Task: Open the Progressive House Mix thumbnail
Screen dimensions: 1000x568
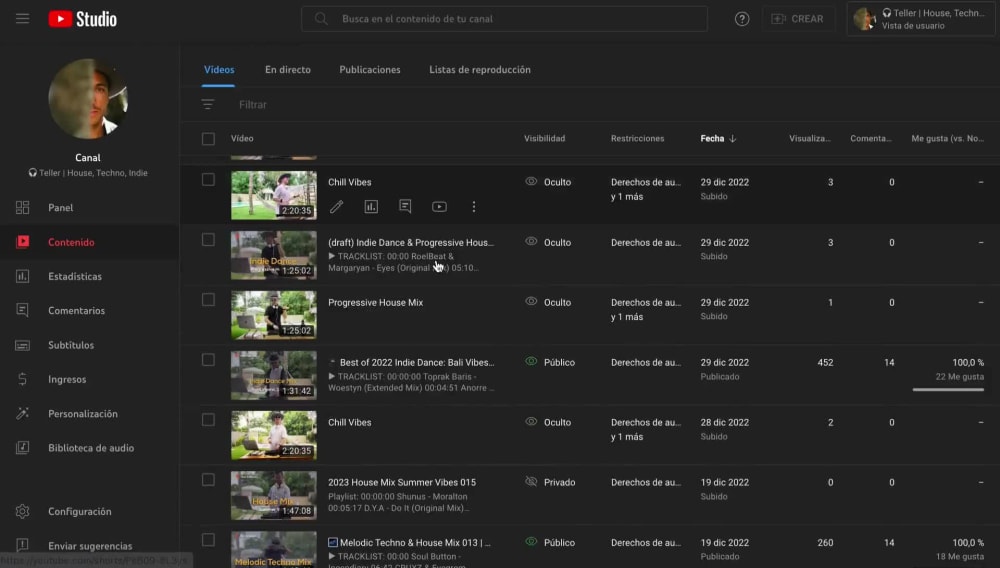Action: [274, 315]
